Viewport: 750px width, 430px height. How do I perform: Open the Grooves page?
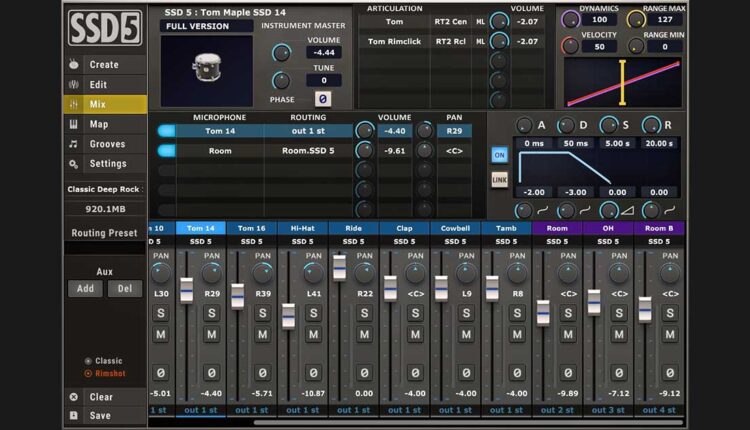107,144
